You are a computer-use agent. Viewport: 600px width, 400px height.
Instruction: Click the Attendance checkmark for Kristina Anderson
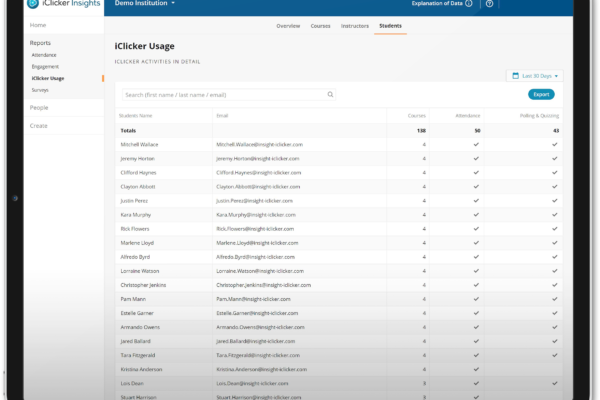click(476, 369)
